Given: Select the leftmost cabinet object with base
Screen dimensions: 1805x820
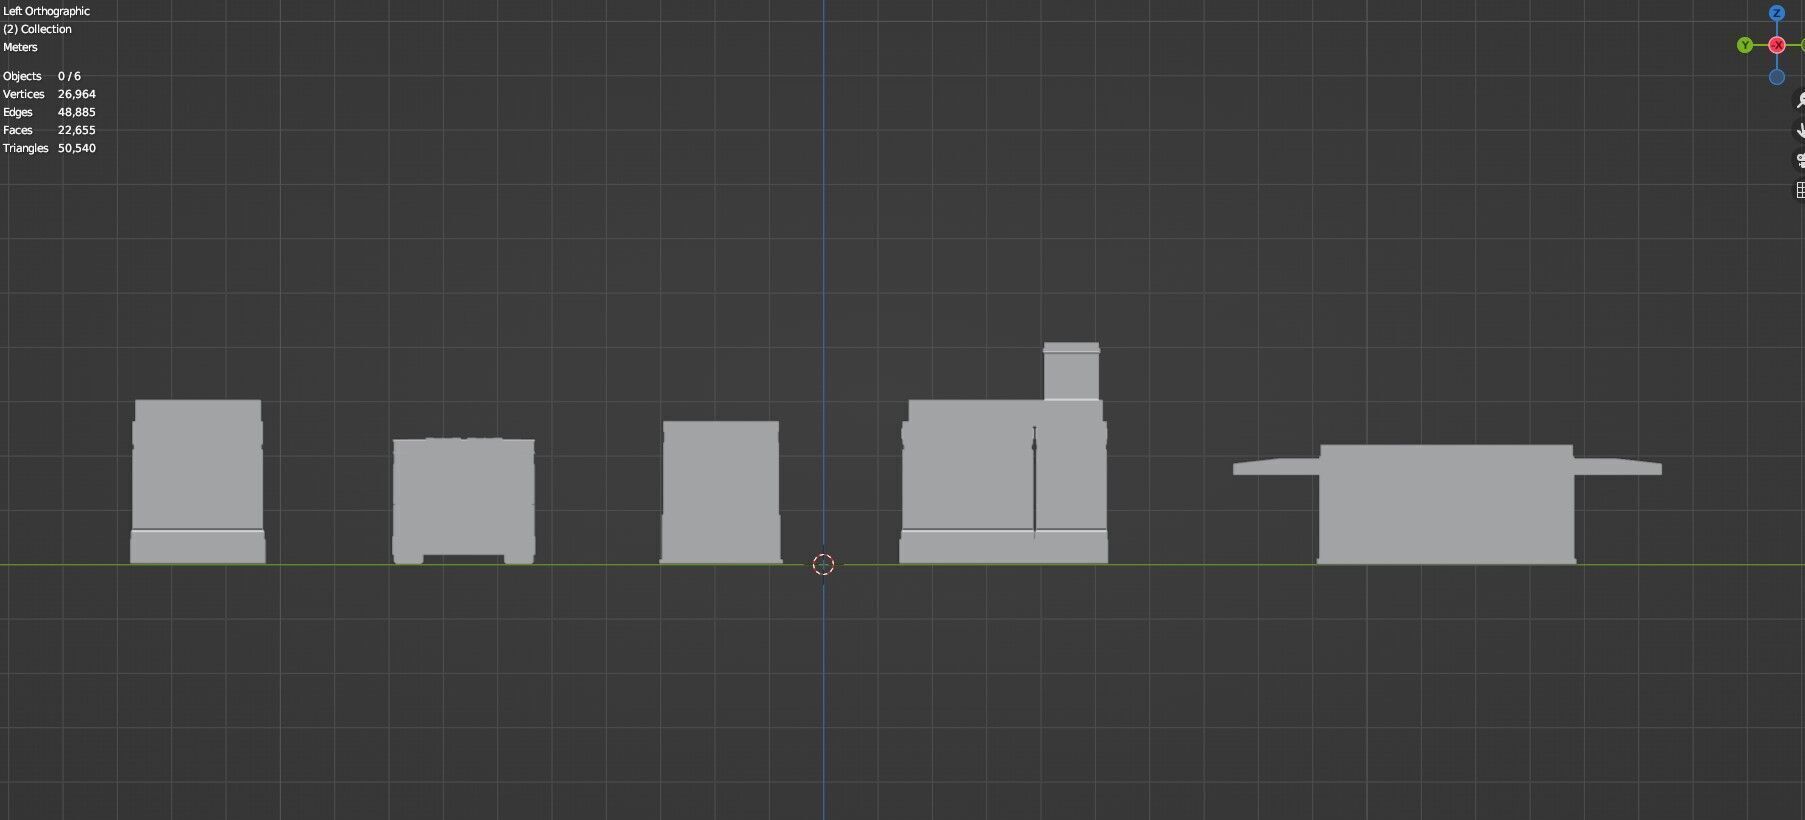Looking at the screenshot, I should click(198, 482).
